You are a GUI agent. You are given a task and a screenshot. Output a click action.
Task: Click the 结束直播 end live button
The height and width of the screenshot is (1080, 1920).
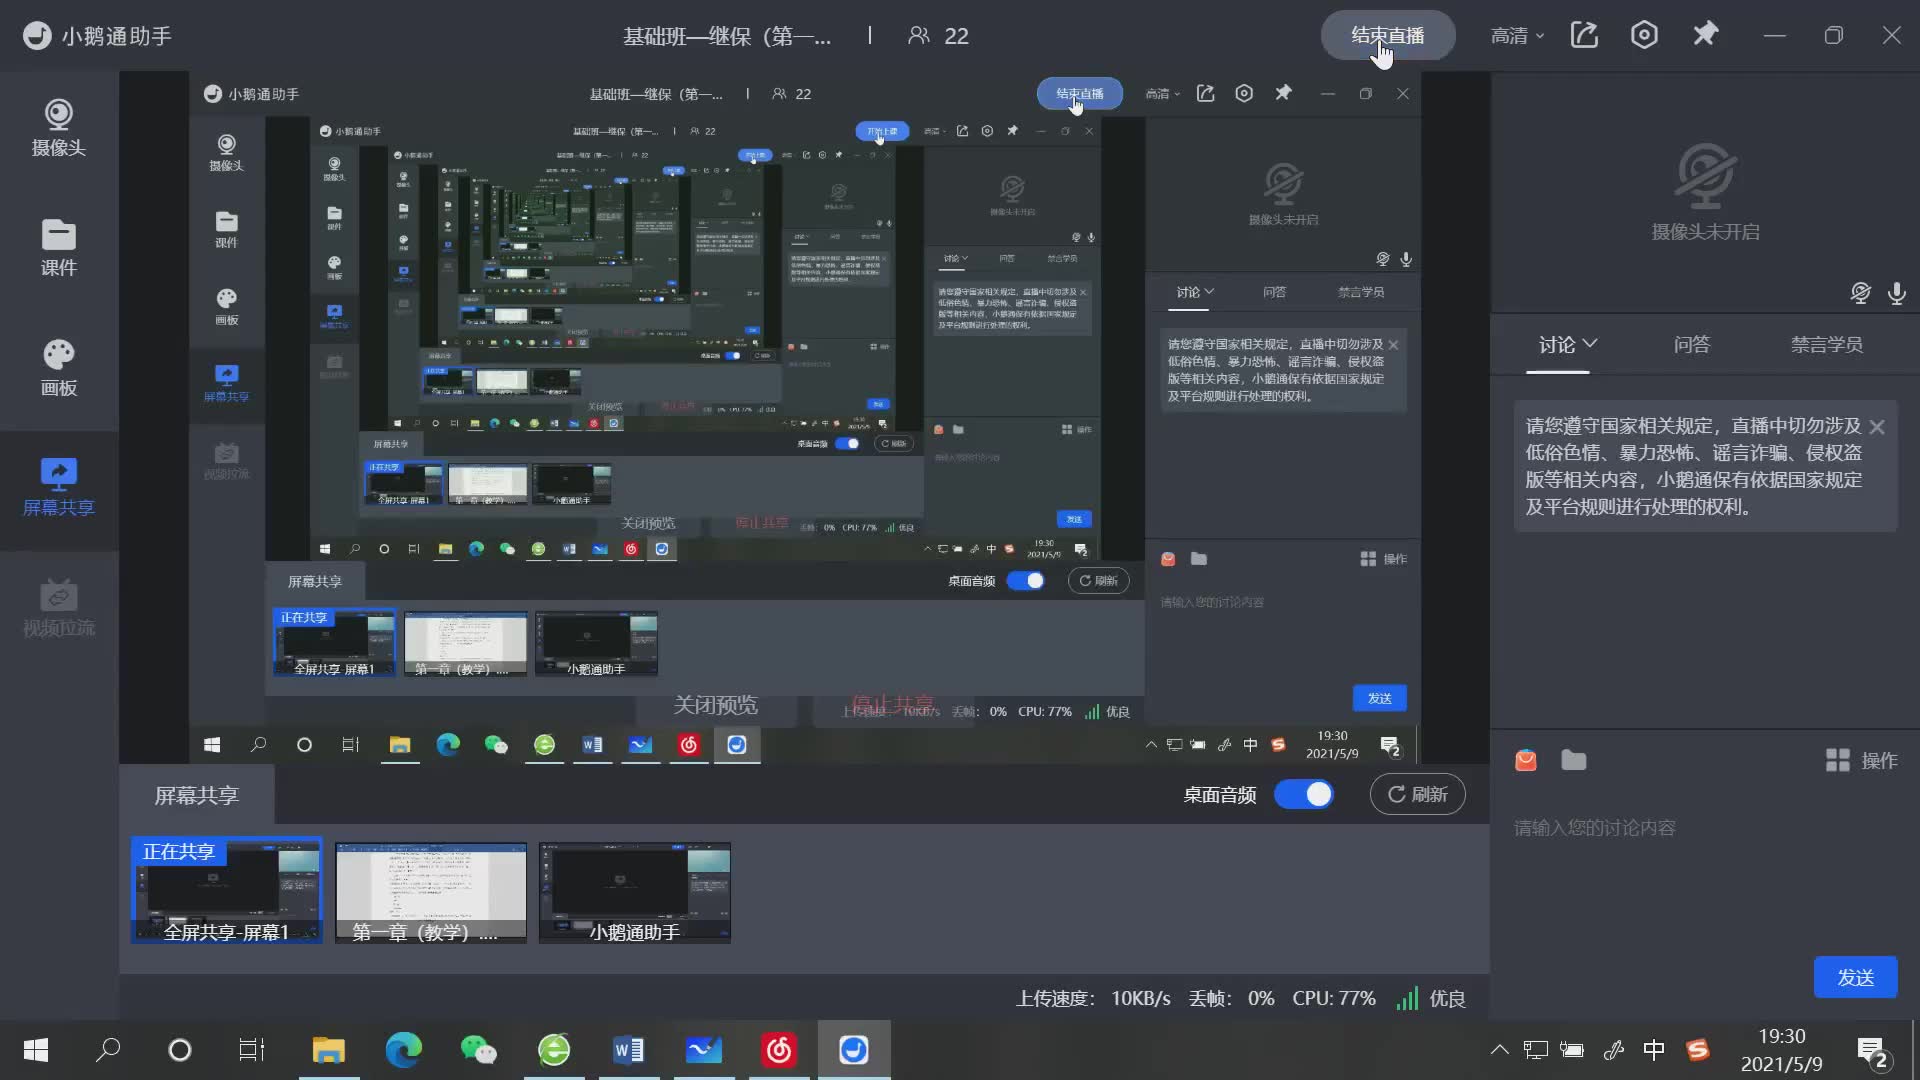(x=1388, y=36)
